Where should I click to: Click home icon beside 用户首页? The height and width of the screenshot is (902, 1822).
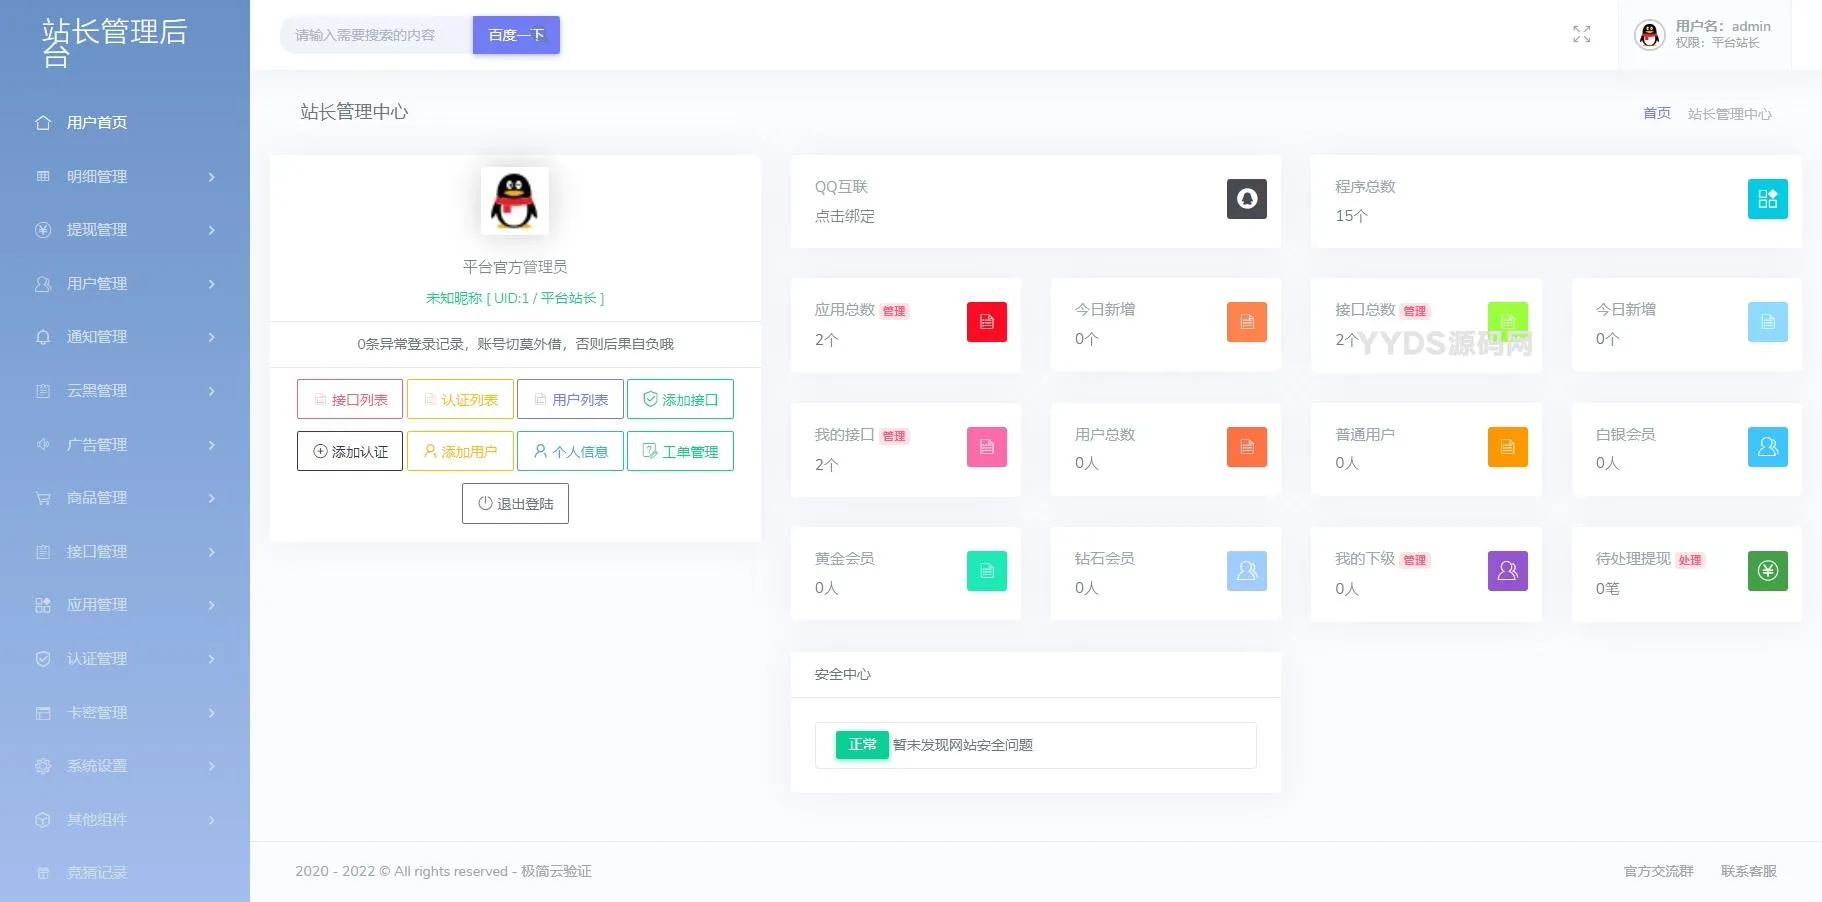coord(43,123)
